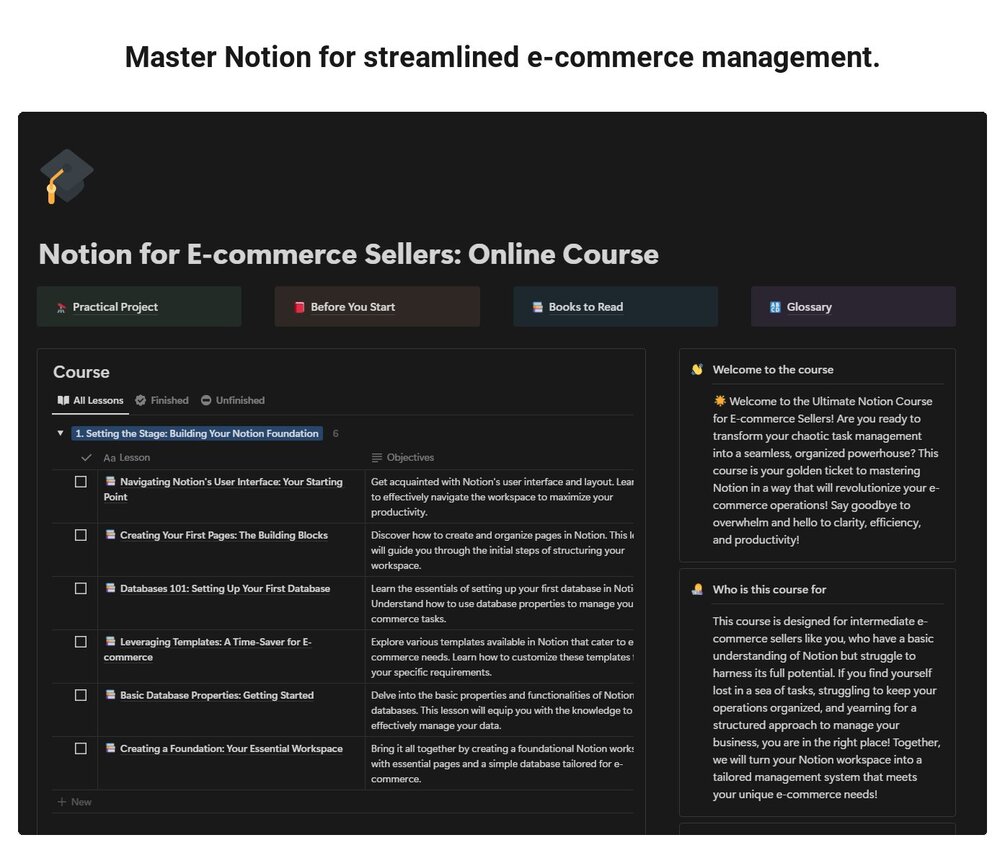Collapse the Setting the Stage group triangle
Image resolution: width=1005 pixels, height=853 pixels.
click(x=60, y=434)
